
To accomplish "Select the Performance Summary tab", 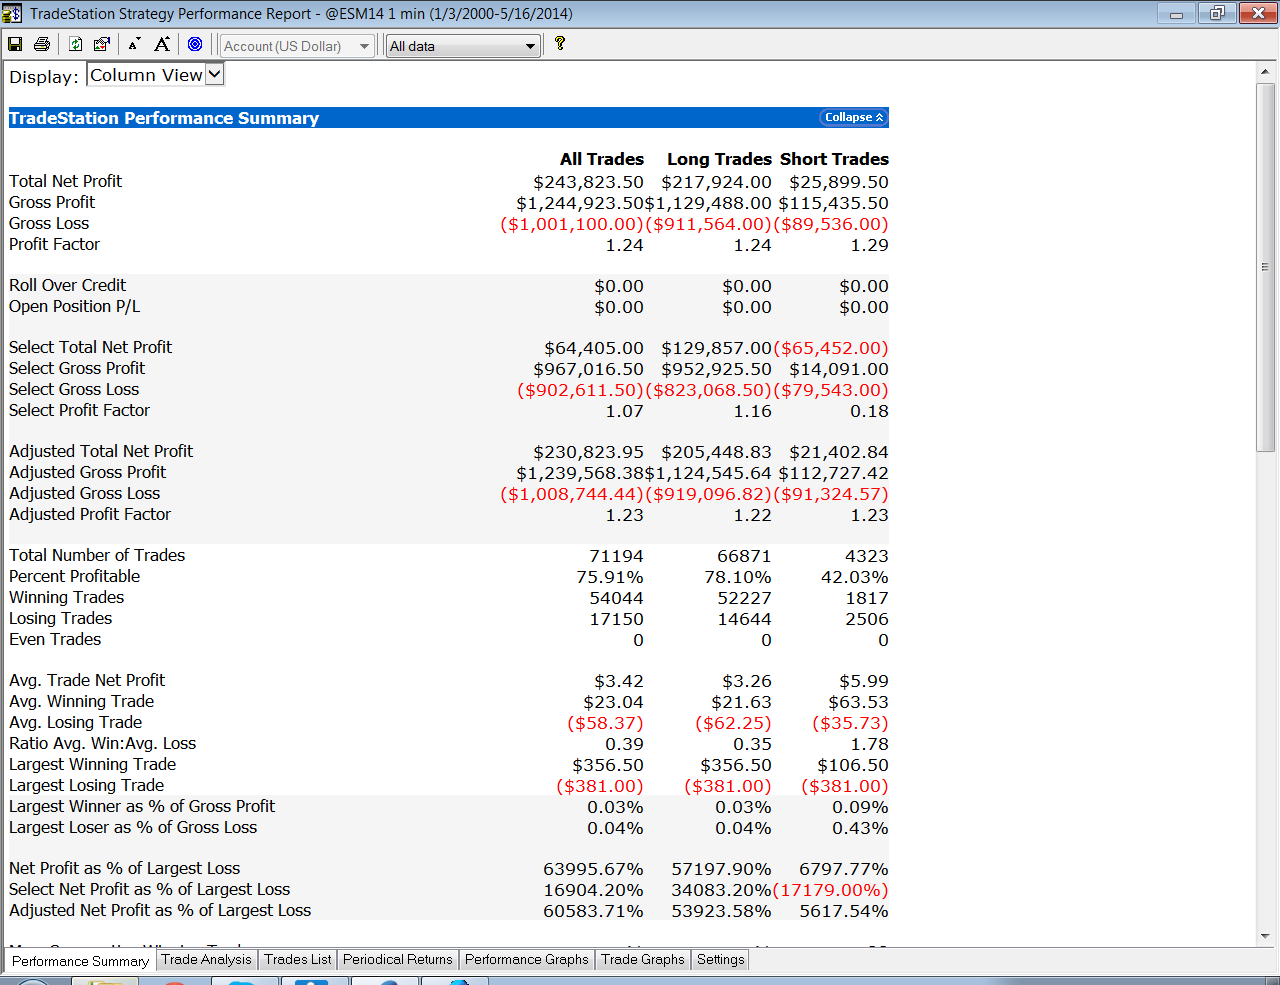I will (x=81, y=961).
